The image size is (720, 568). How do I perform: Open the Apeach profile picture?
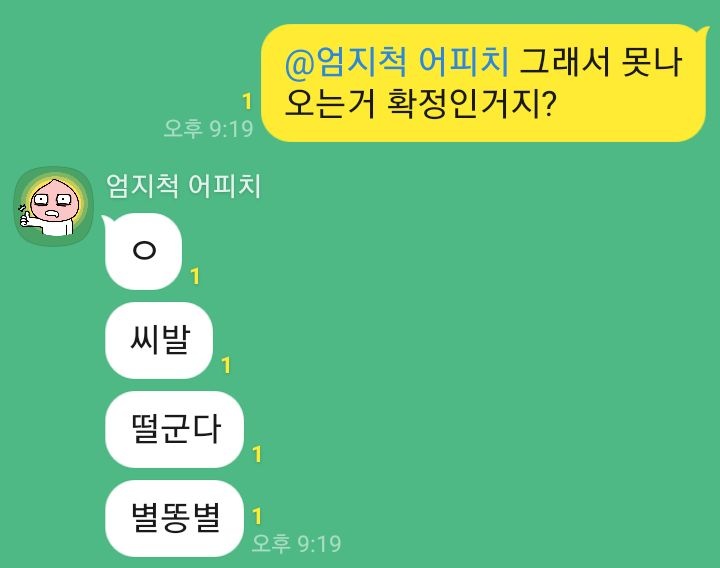coord(54,206)
